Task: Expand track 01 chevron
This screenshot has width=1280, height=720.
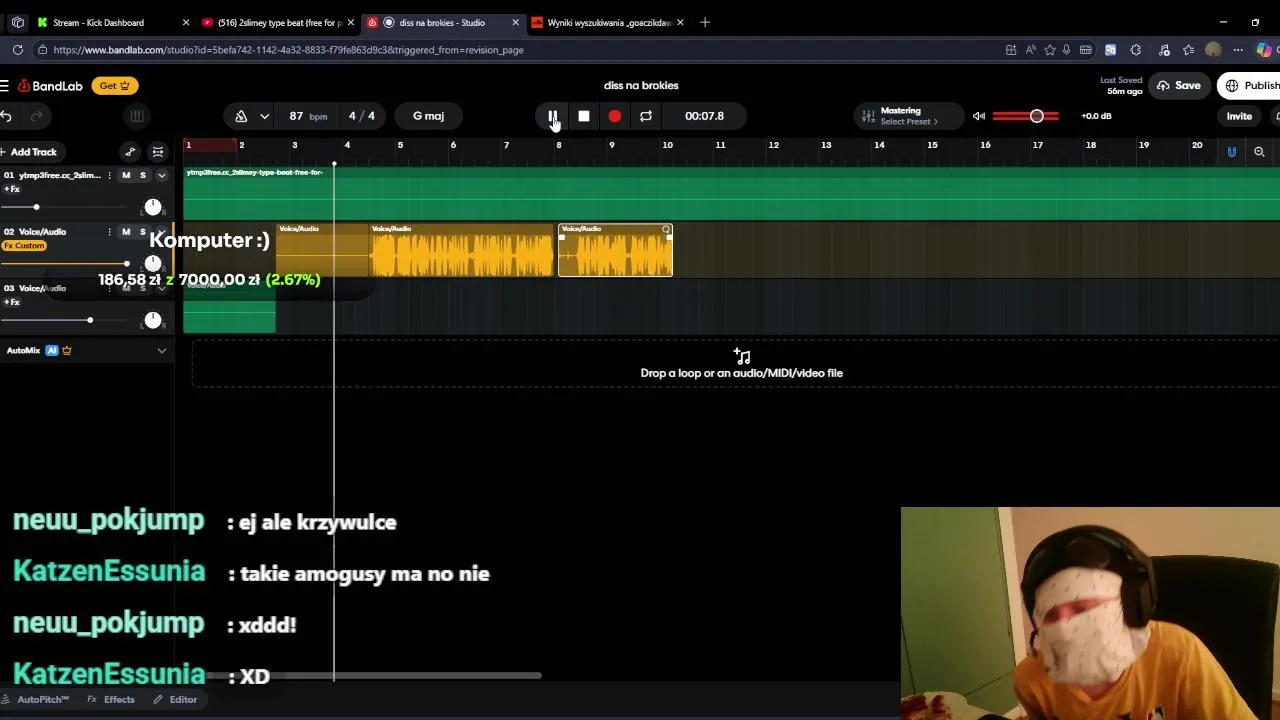Action: click(161, 176)
